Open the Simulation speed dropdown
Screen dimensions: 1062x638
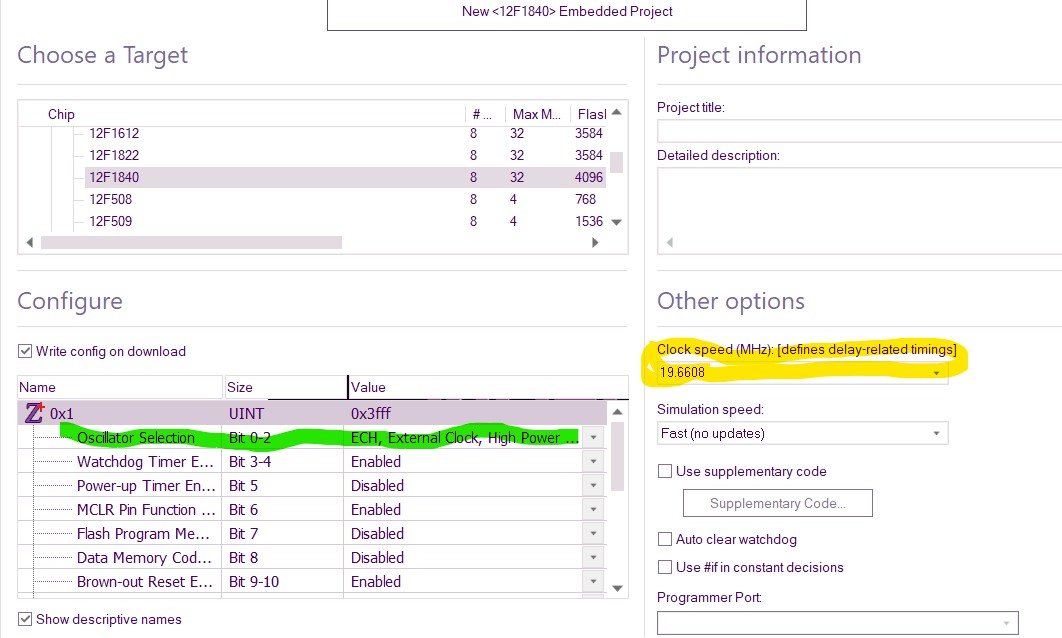coord(938,433)
